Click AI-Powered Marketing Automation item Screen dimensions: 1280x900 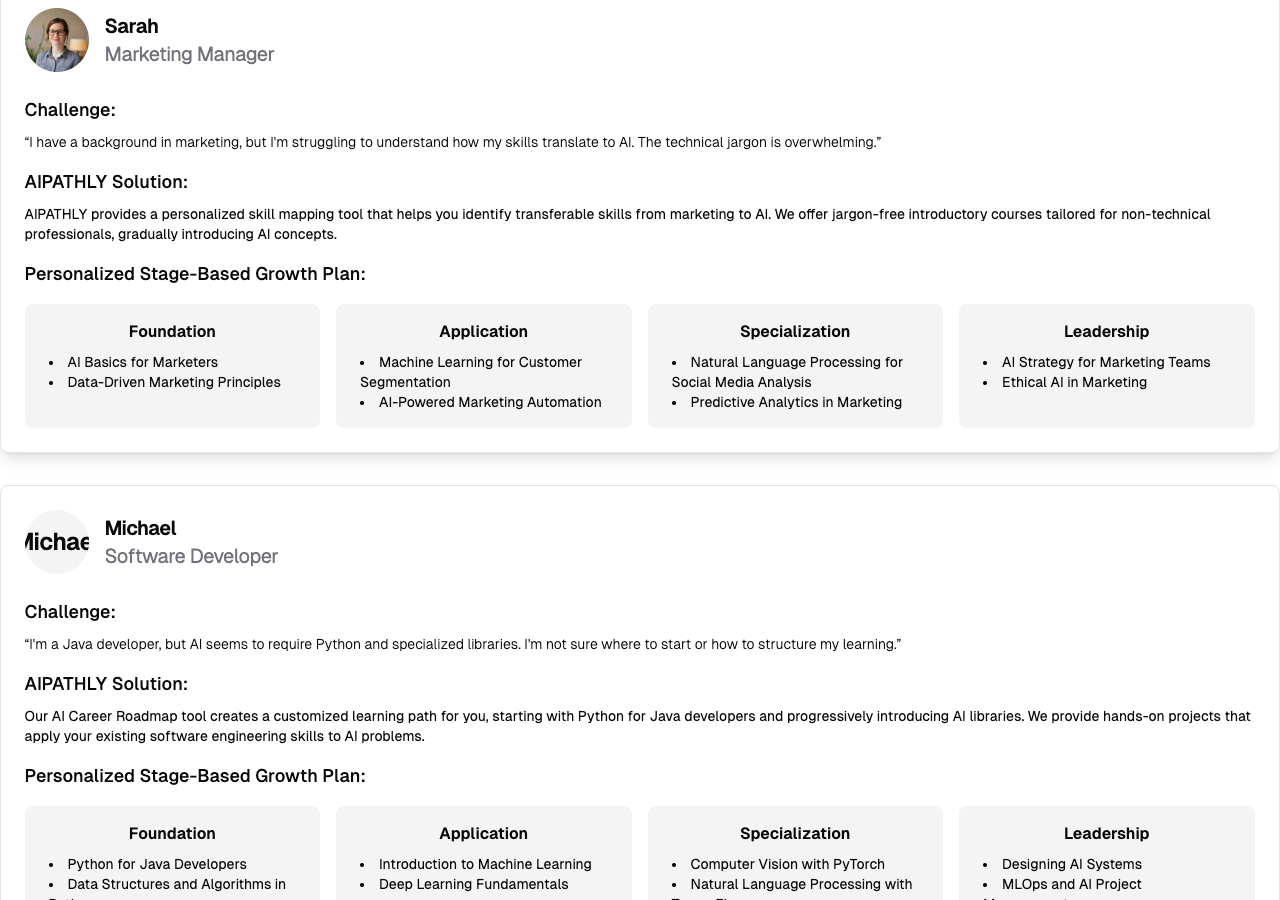point(490,402)
